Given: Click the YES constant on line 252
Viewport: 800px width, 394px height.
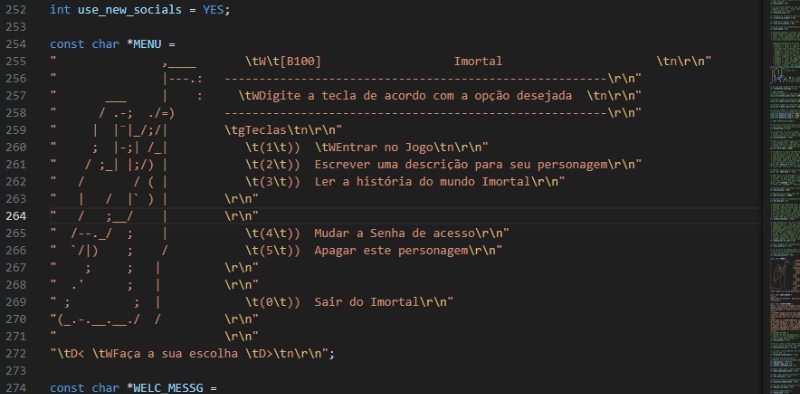Looking at the screenshot, I should [x=213, y=10].
